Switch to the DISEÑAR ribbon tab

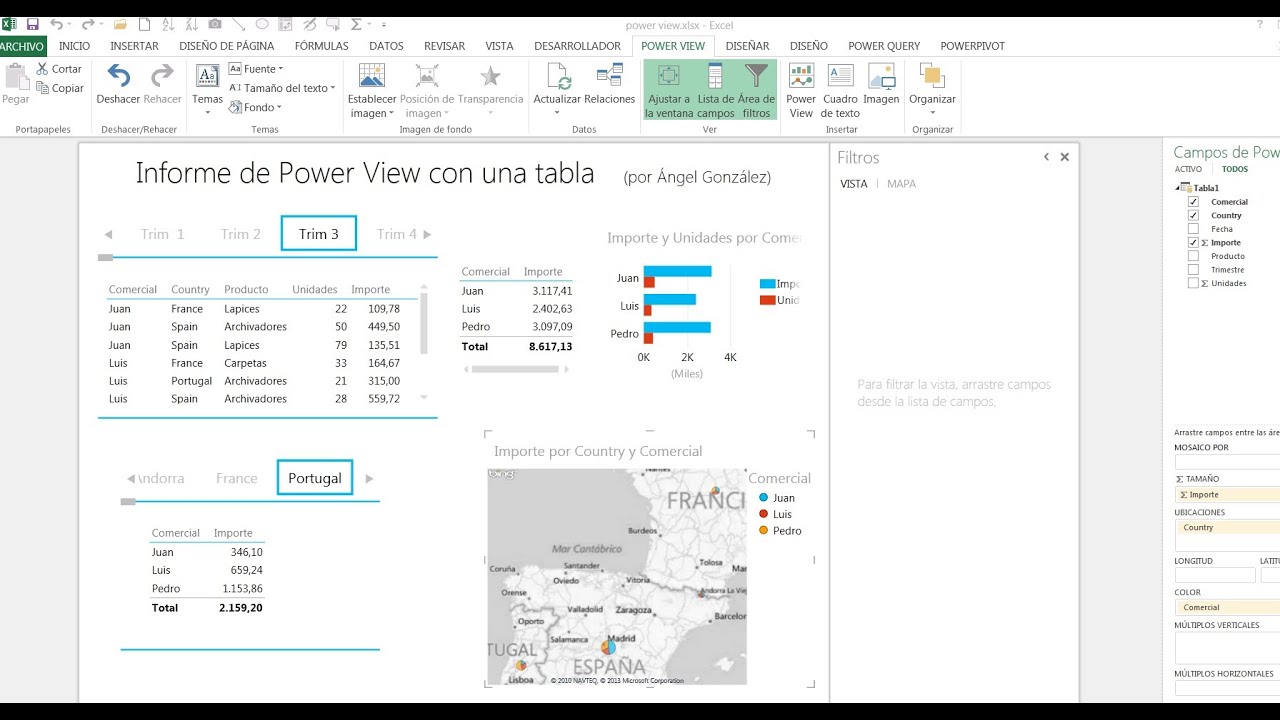point(747,46)
